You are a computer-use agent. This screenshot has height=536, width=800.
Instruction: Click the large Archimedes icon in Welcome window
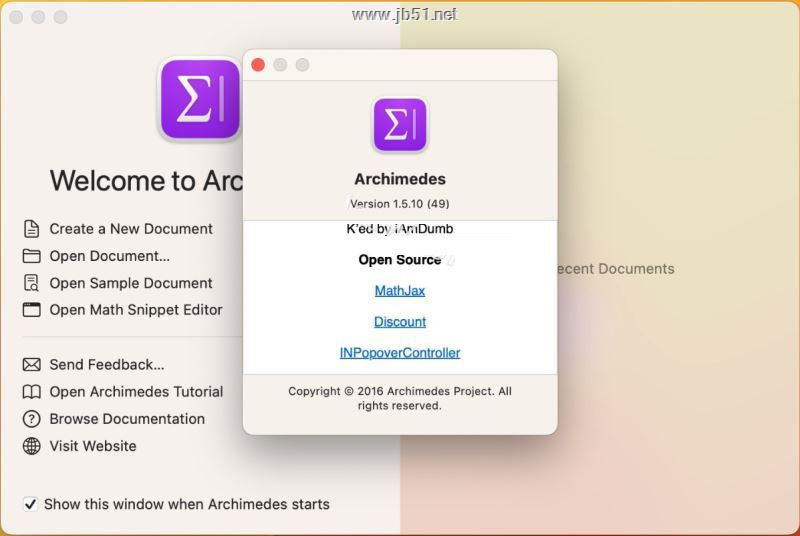(x=200, y=99)
